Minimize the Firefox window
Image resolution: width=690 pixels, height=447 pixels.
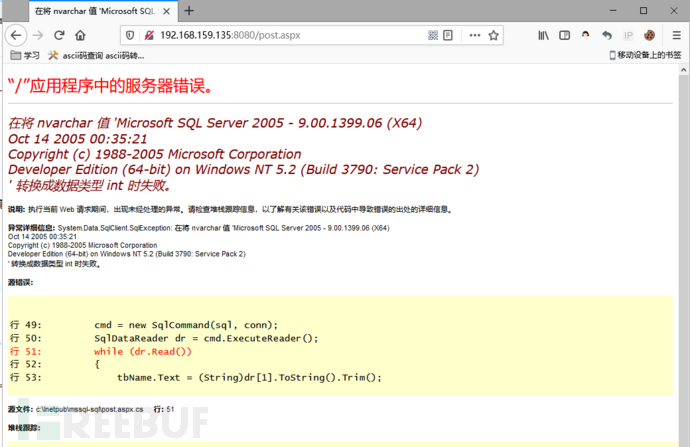tap(613, 11)
